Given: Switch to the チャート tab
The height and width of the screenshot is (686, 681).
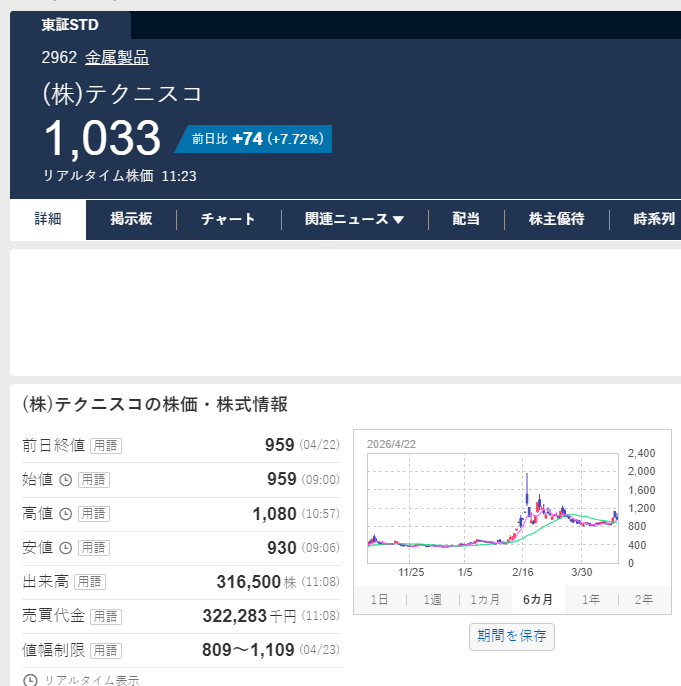Looking at the screenshot, I should tap(228, 219).
